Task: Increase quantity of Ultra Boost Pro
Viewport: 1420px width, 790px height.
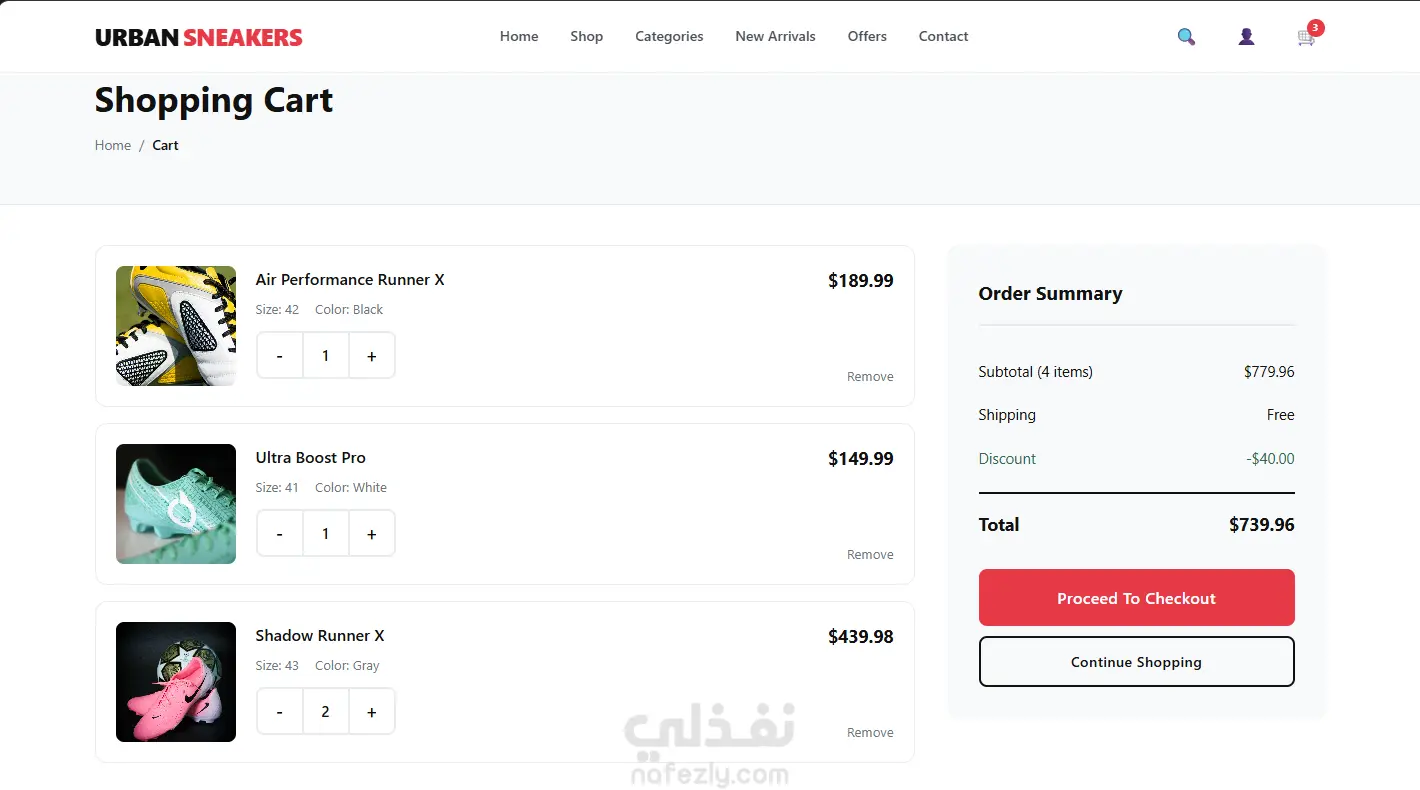Action: 372,534
